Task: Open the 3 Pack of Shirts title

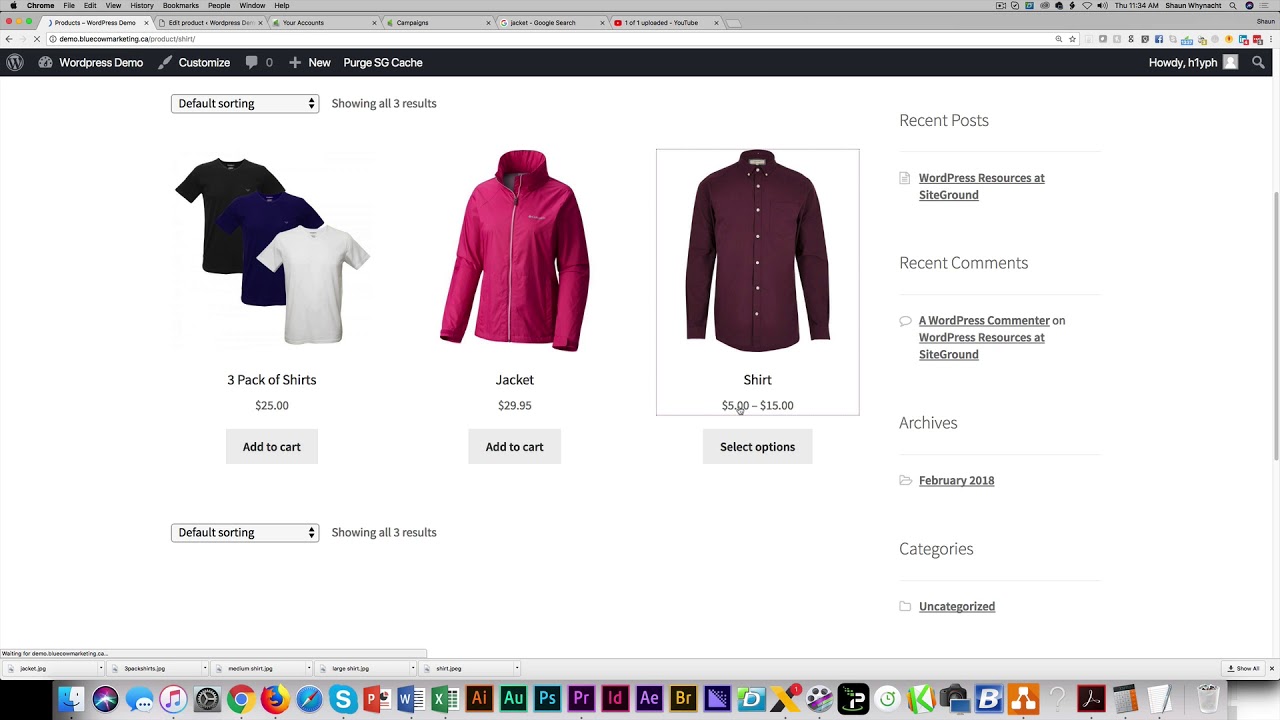Action: click(272, 380)
